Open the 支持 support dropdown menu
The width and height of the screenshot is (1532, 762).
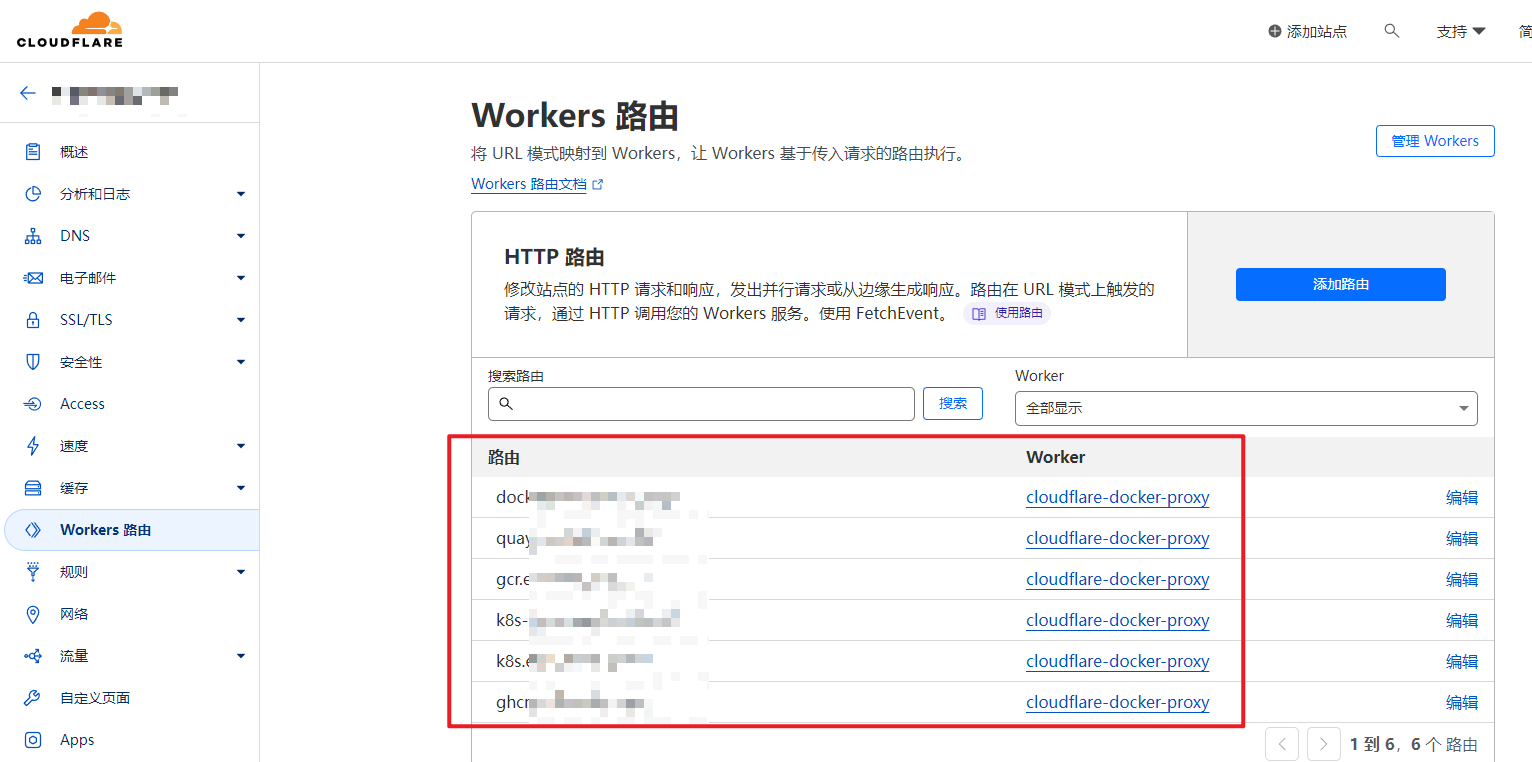coord(1461,32)
